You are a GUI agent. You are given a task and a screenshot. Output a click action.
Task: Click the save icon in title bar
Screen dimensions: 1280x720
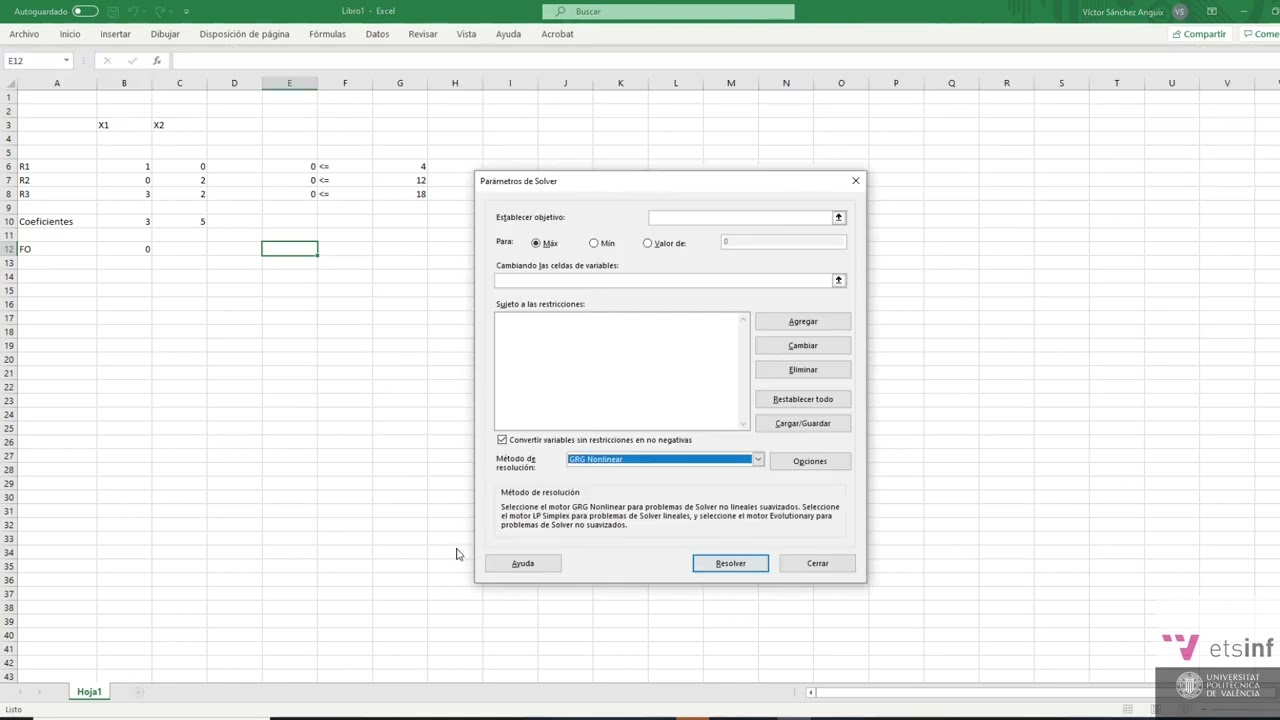click(113, 11)
